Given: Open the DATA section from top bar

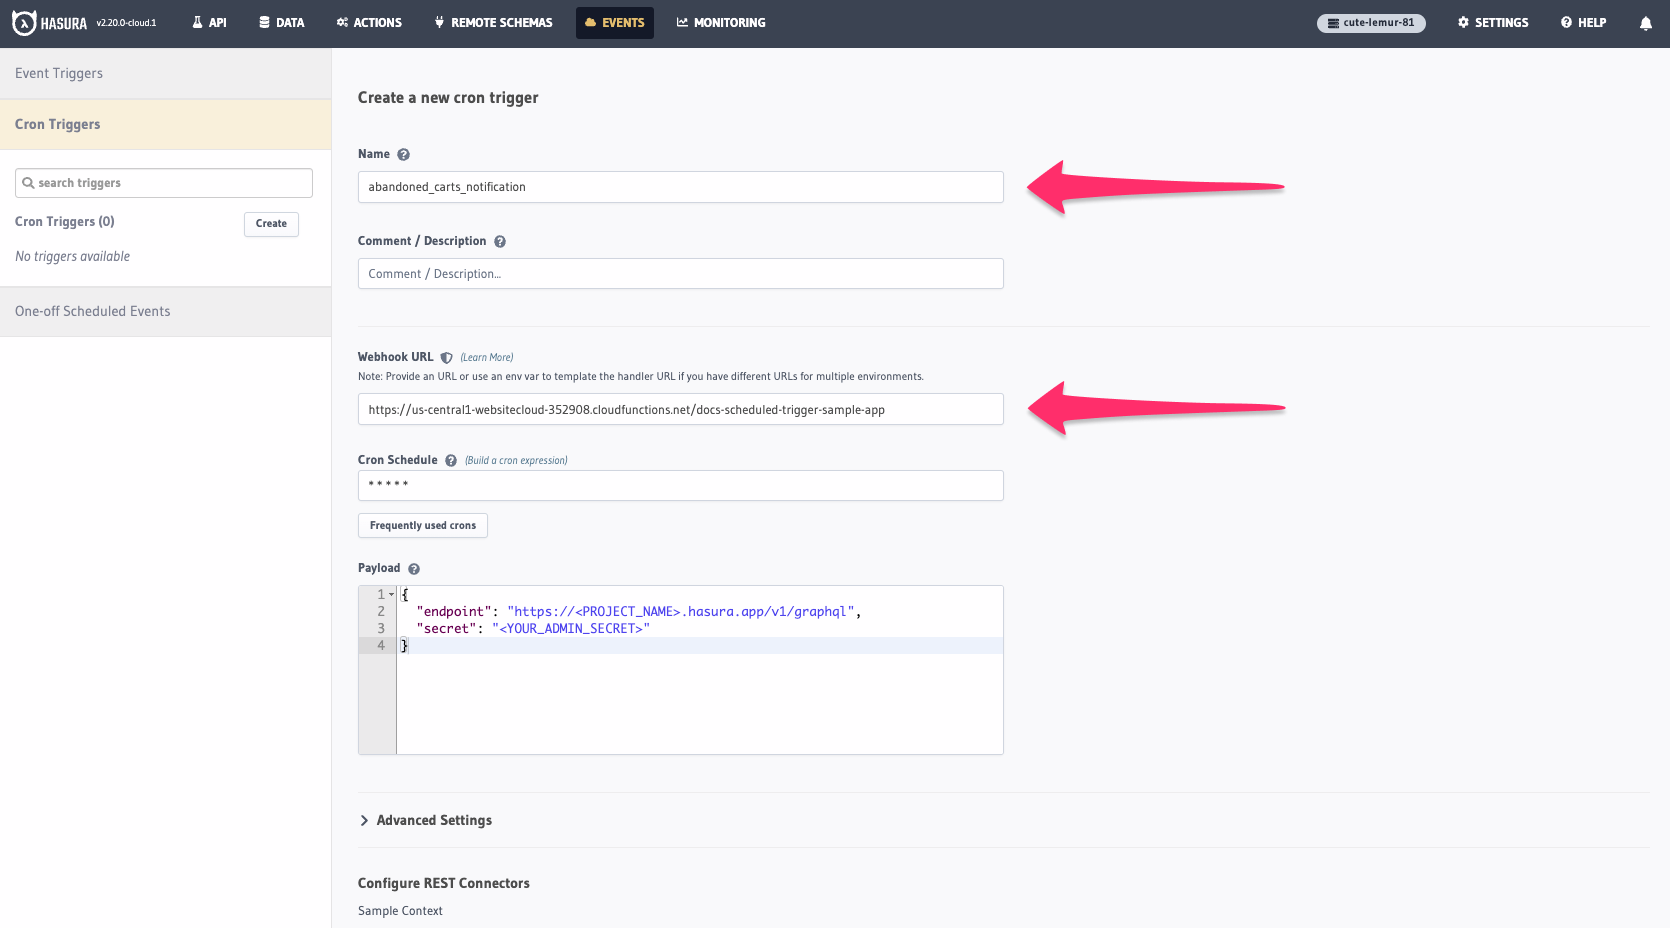Looking at the screenshot, I should [x=281, y=22].
